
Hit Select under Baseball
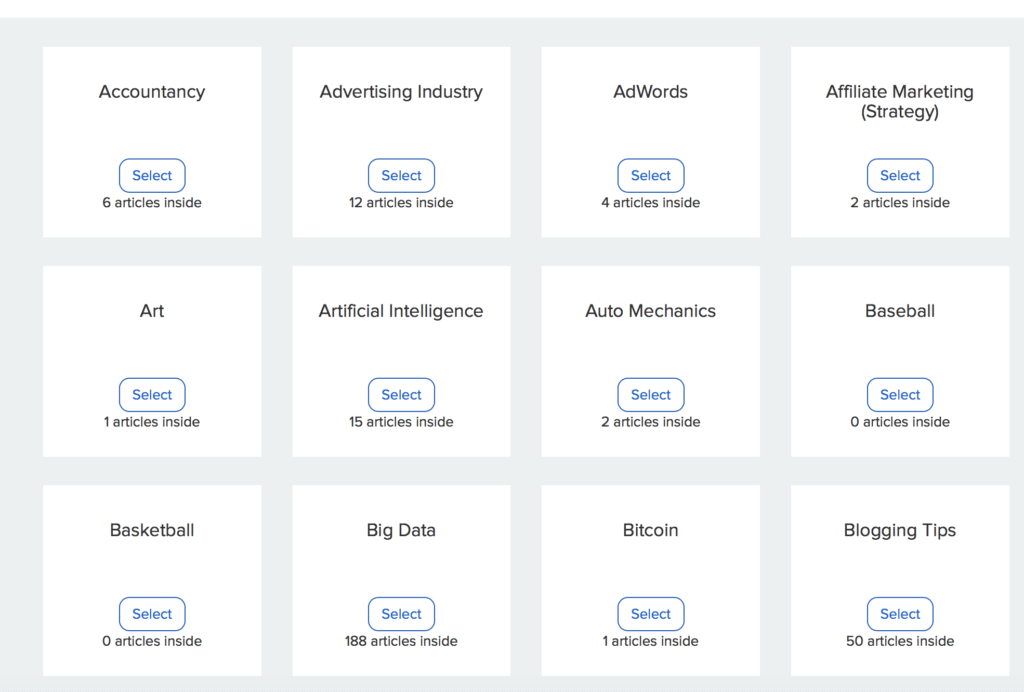[900, 395]
